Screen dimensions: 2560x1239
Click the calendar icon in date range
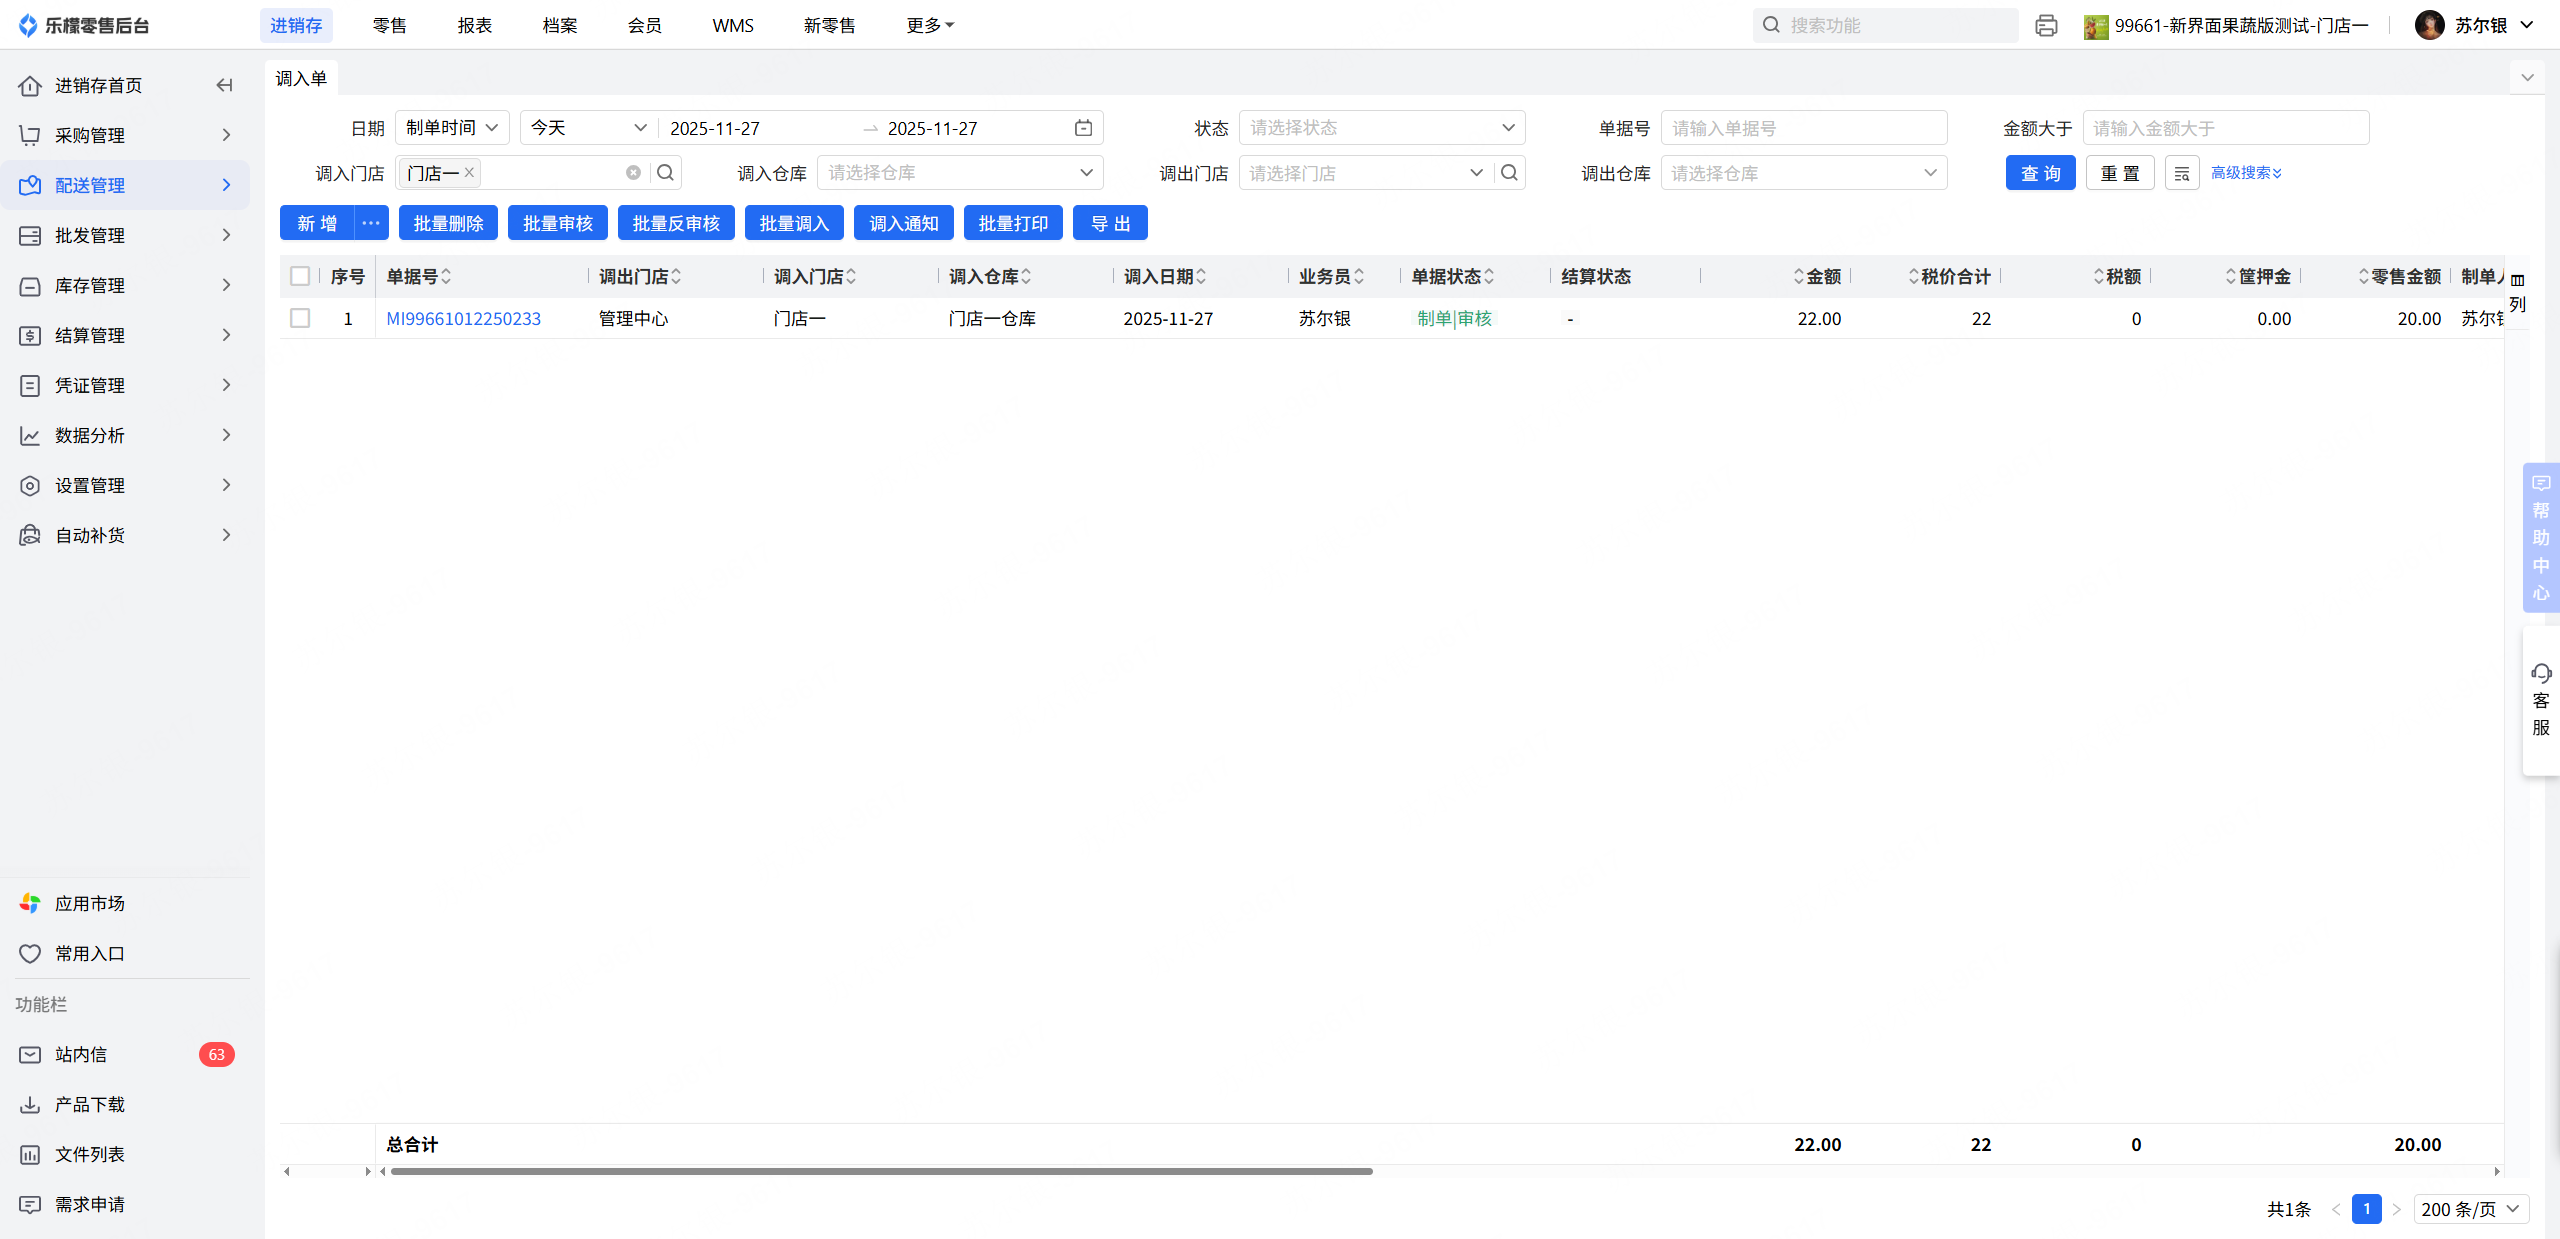pos(1083,128)
